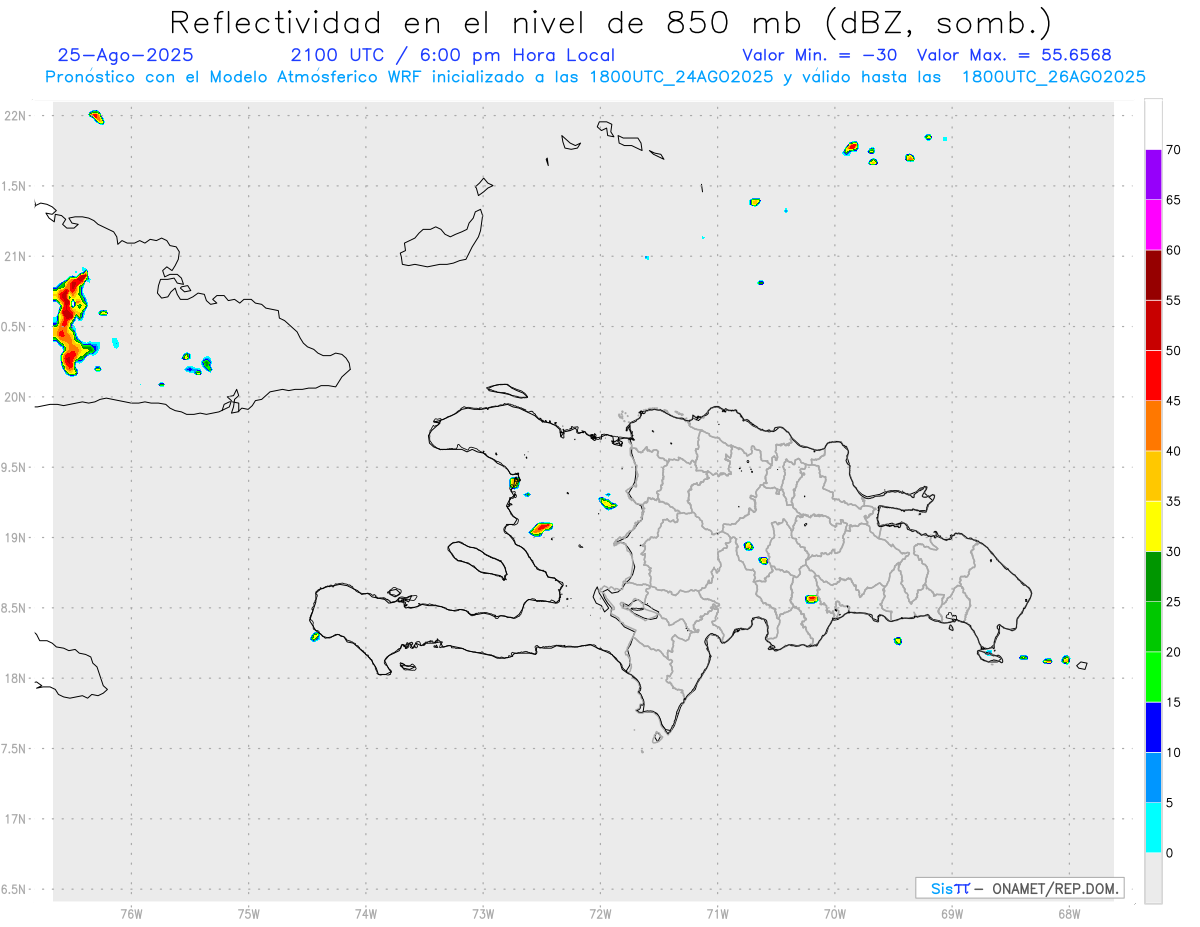Select the gold 35-40 dBZ colorbar segment
1200x927 pixels.
[1153, 476]
